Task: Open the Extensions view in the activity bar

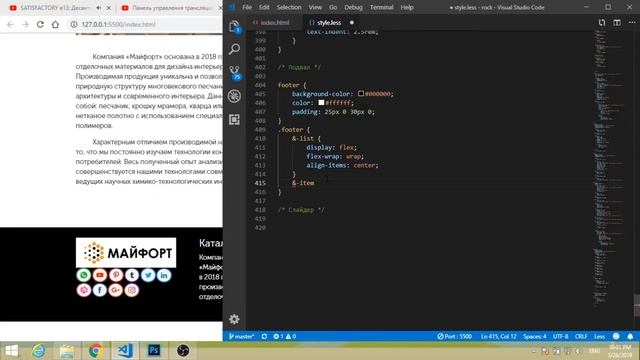Action: (234, 120)
